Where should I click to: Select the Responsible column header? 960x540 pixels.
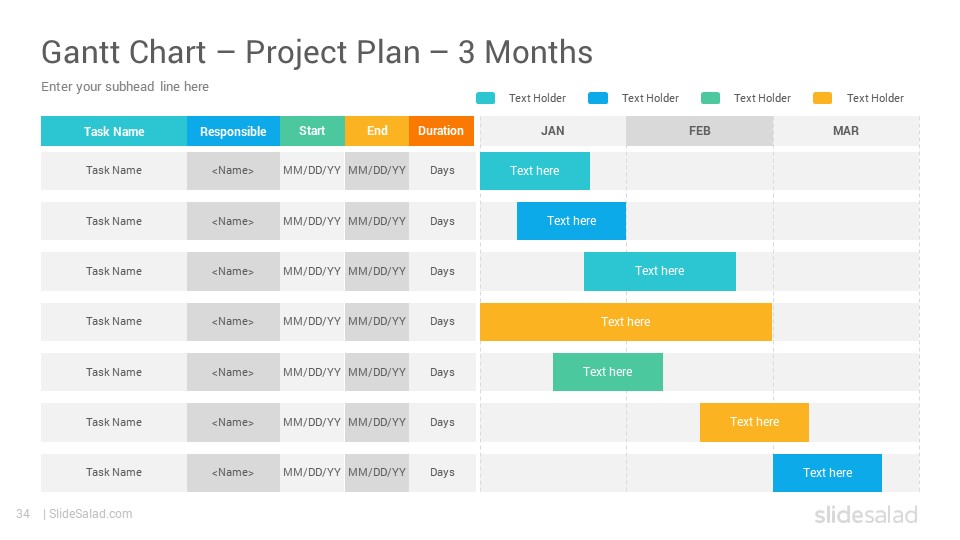point(233,131)
